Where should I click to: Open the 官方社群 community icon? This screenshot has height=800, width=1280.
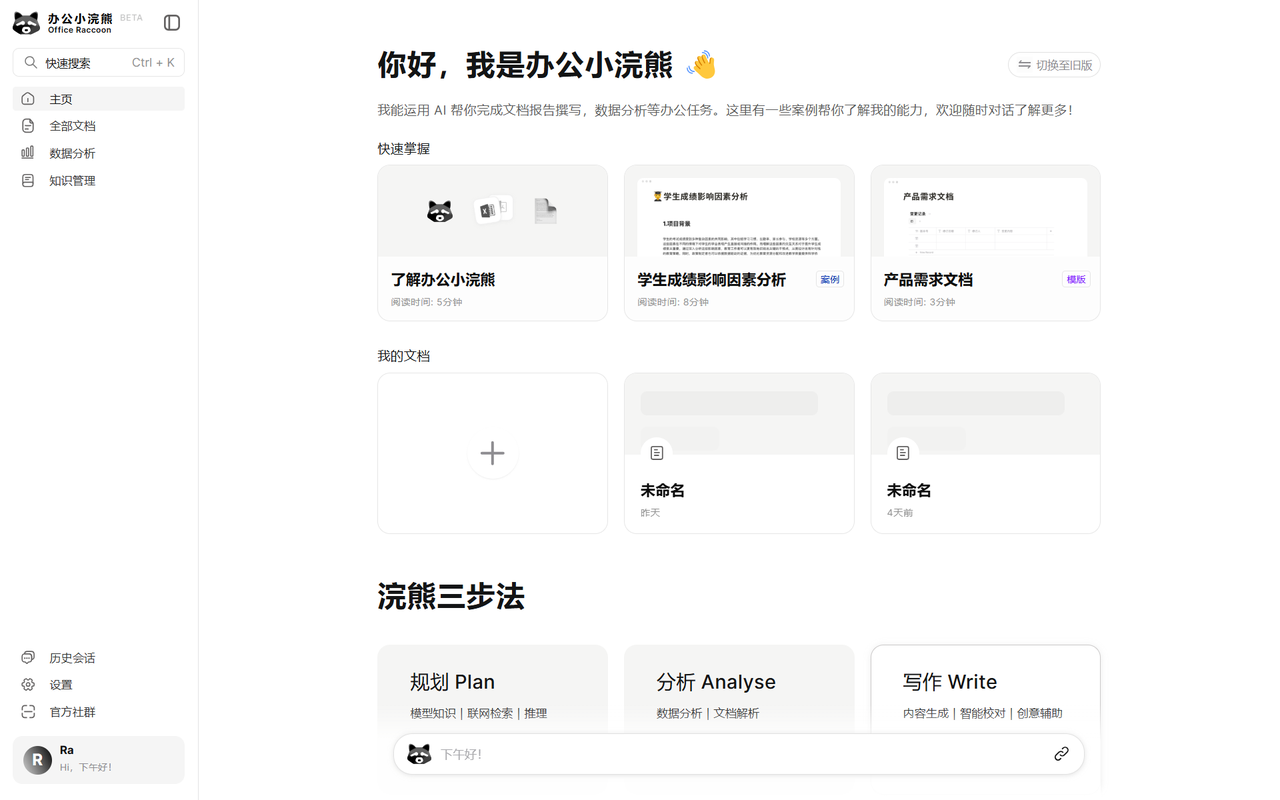(28, 712)
